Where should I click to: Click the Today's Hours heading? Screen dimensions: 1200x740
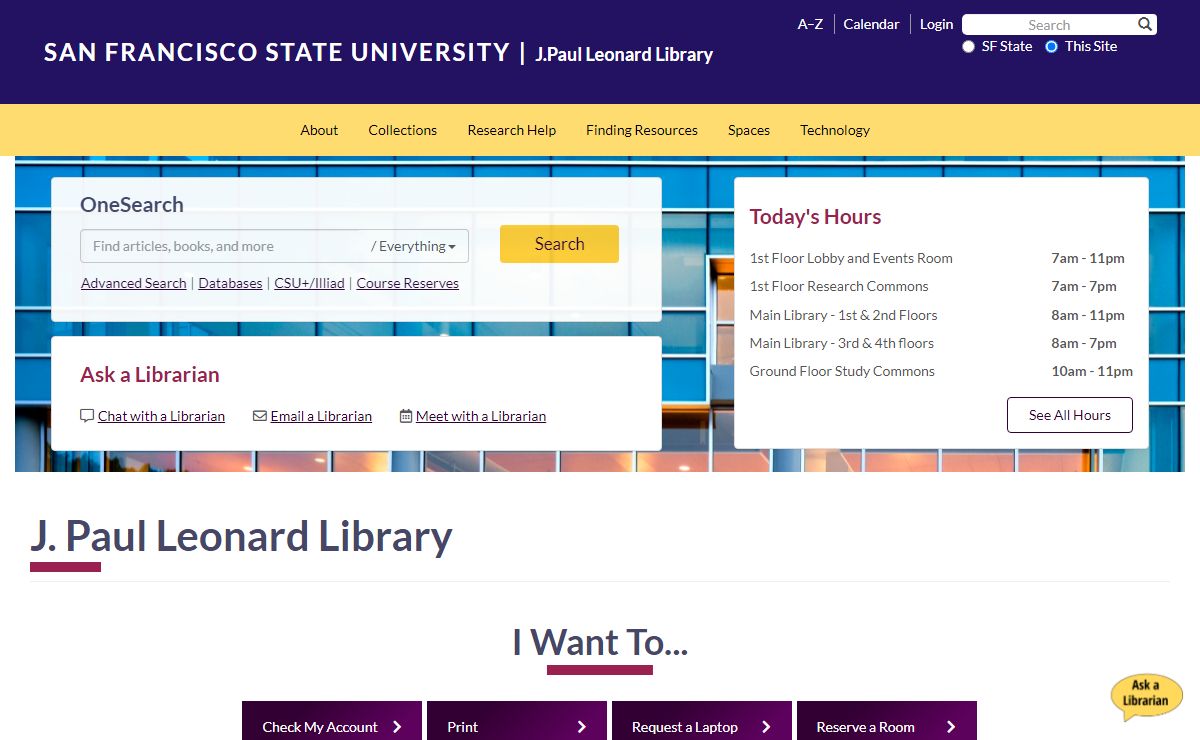815,217
